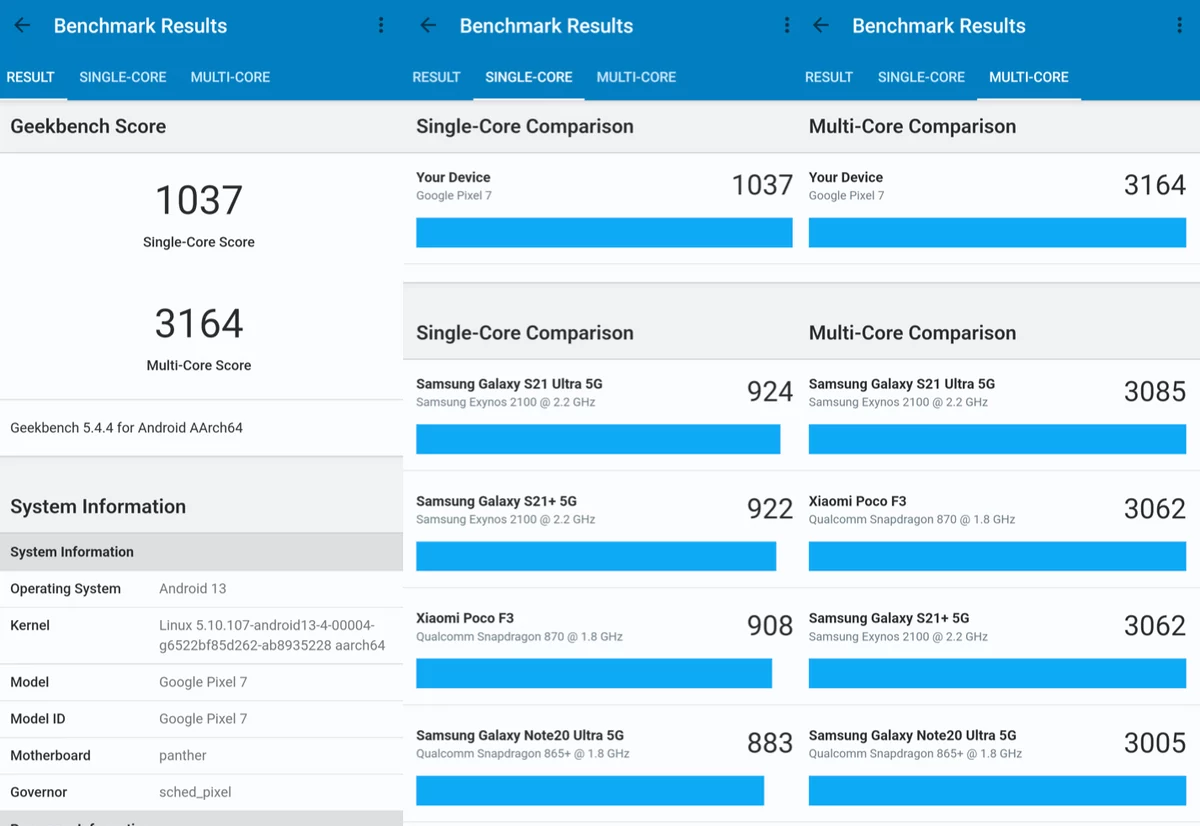Tap Your Device entry with score 3164

pos(998,209)
